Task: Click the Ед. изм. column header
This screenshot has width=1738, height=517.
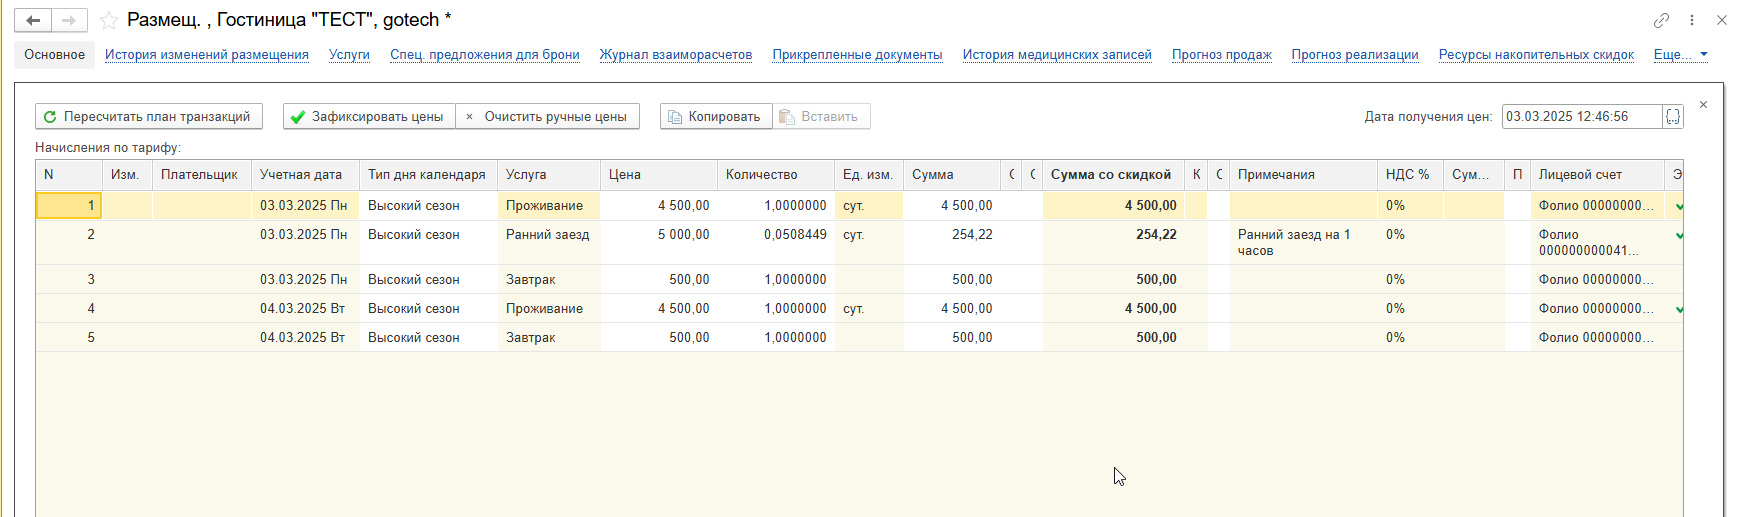Action: coord(869,175)
